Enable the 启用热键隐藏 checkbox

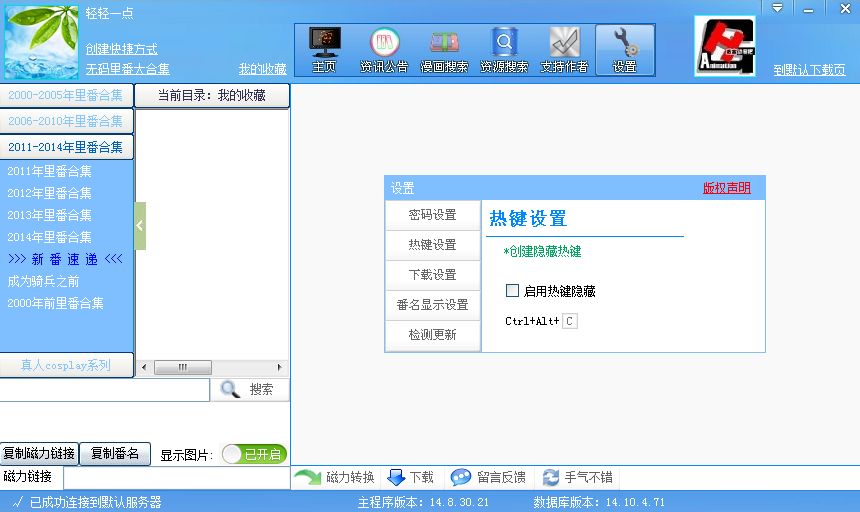point(513,291)
